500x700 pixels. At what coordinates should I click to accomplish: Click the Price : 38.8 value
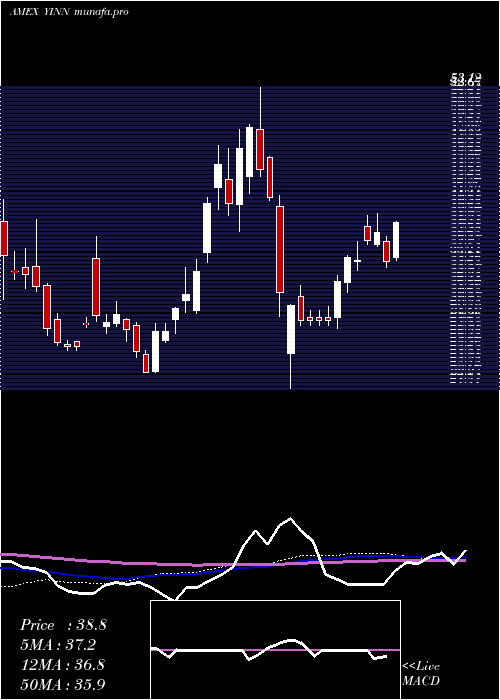[x=63, y=625]
